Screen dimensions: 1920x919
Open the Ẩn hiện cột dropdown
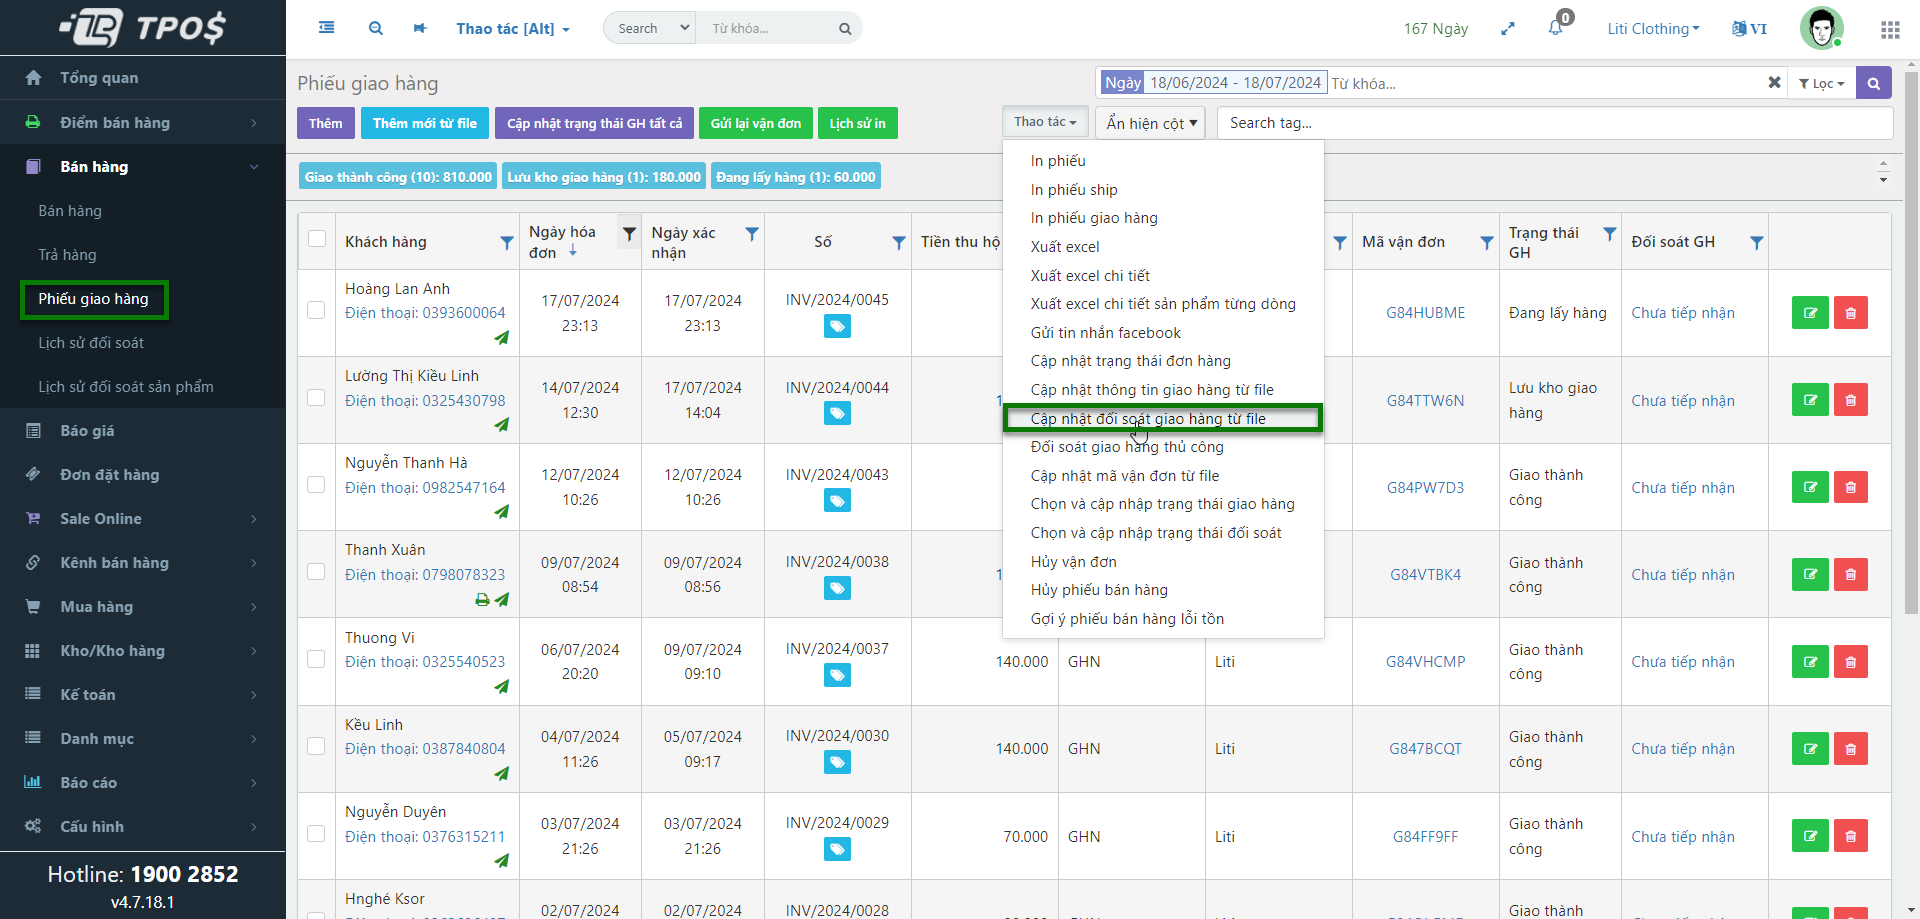[1151, 123]
